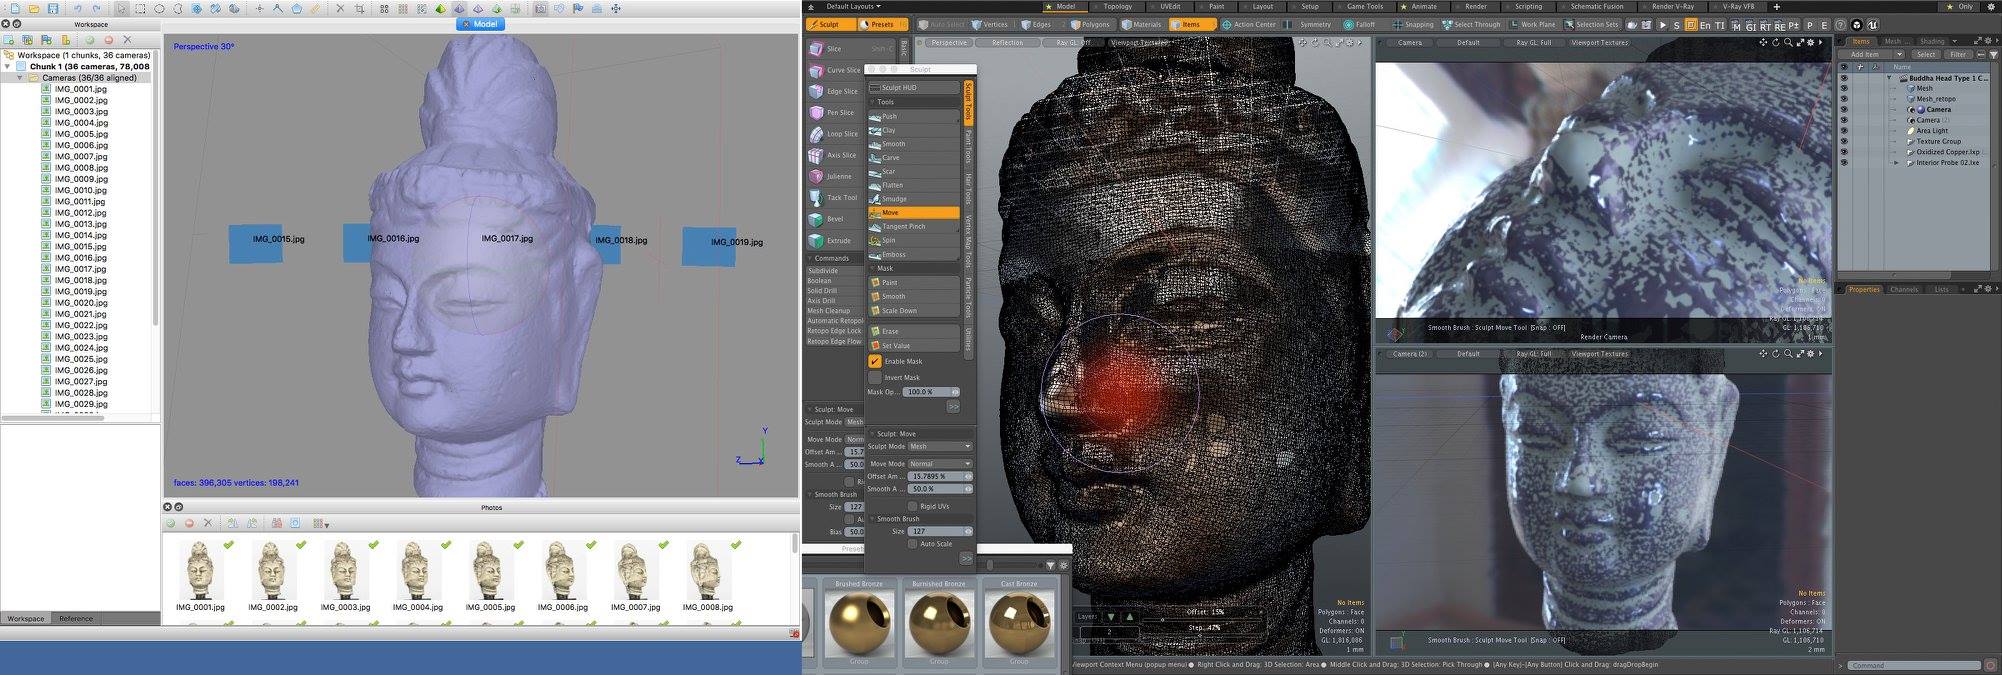
Task: Switch to the UVEdit layout tab
Action: point(1170,7)
